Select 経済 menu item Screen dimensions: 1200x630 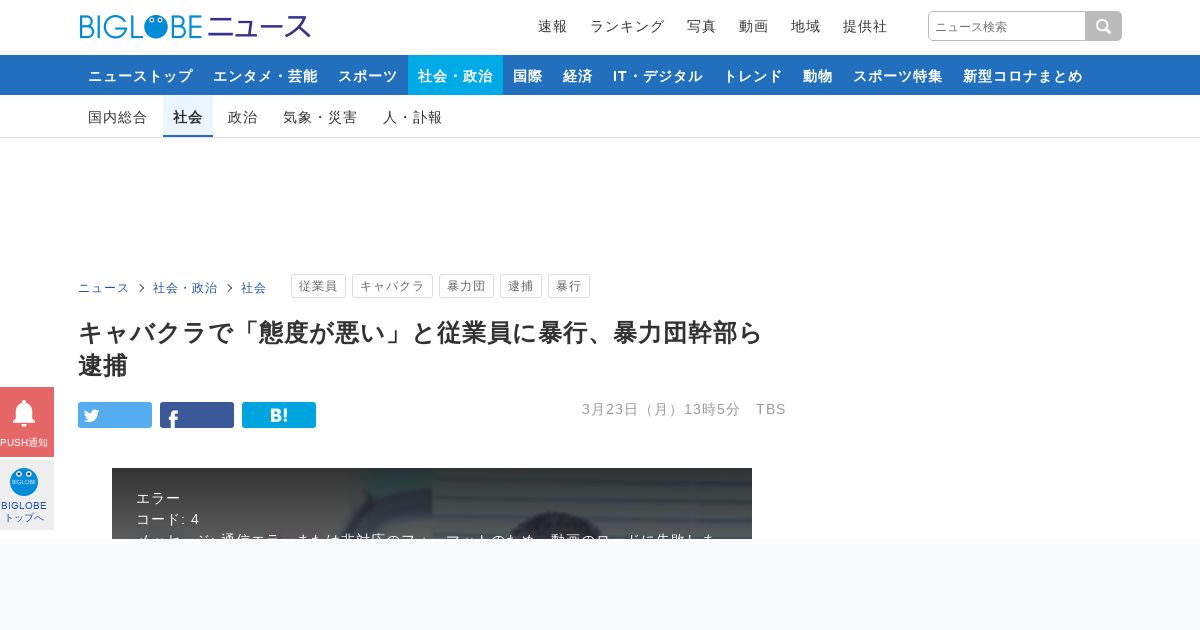(x=577, y=75)
